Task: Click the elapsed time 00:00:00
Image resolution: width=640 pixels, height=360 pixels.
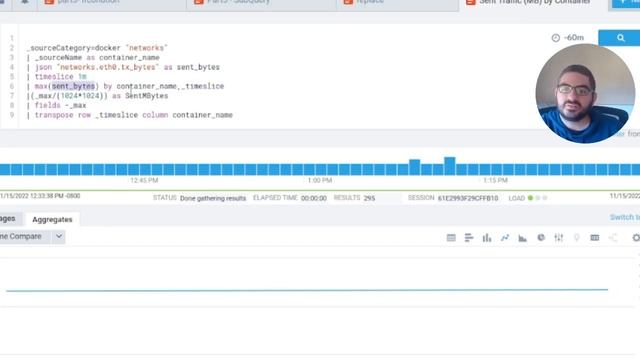Action: point(314,198)
